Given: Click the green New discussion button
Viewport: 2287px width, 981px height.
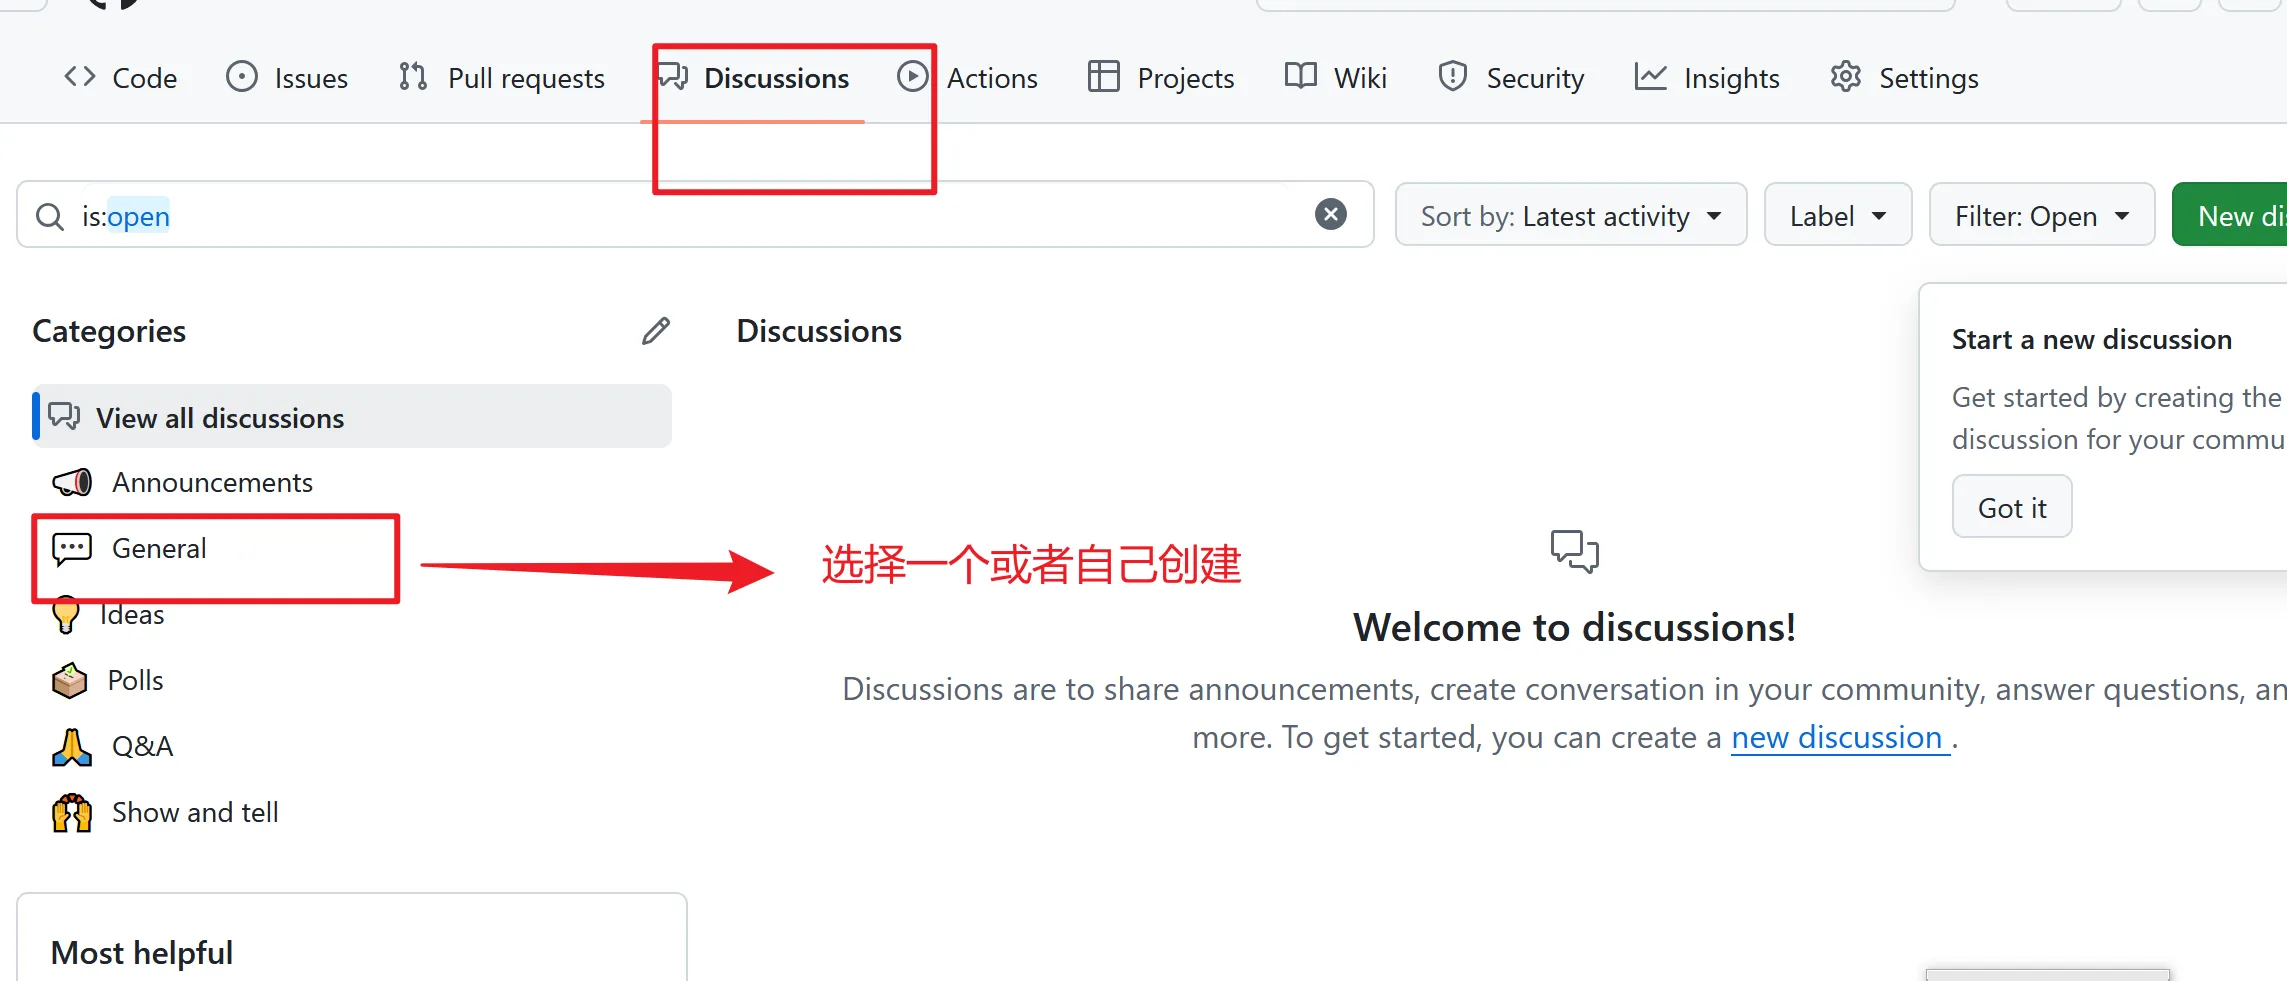Looking at the screenshot, I should [x=2231, y=215].
